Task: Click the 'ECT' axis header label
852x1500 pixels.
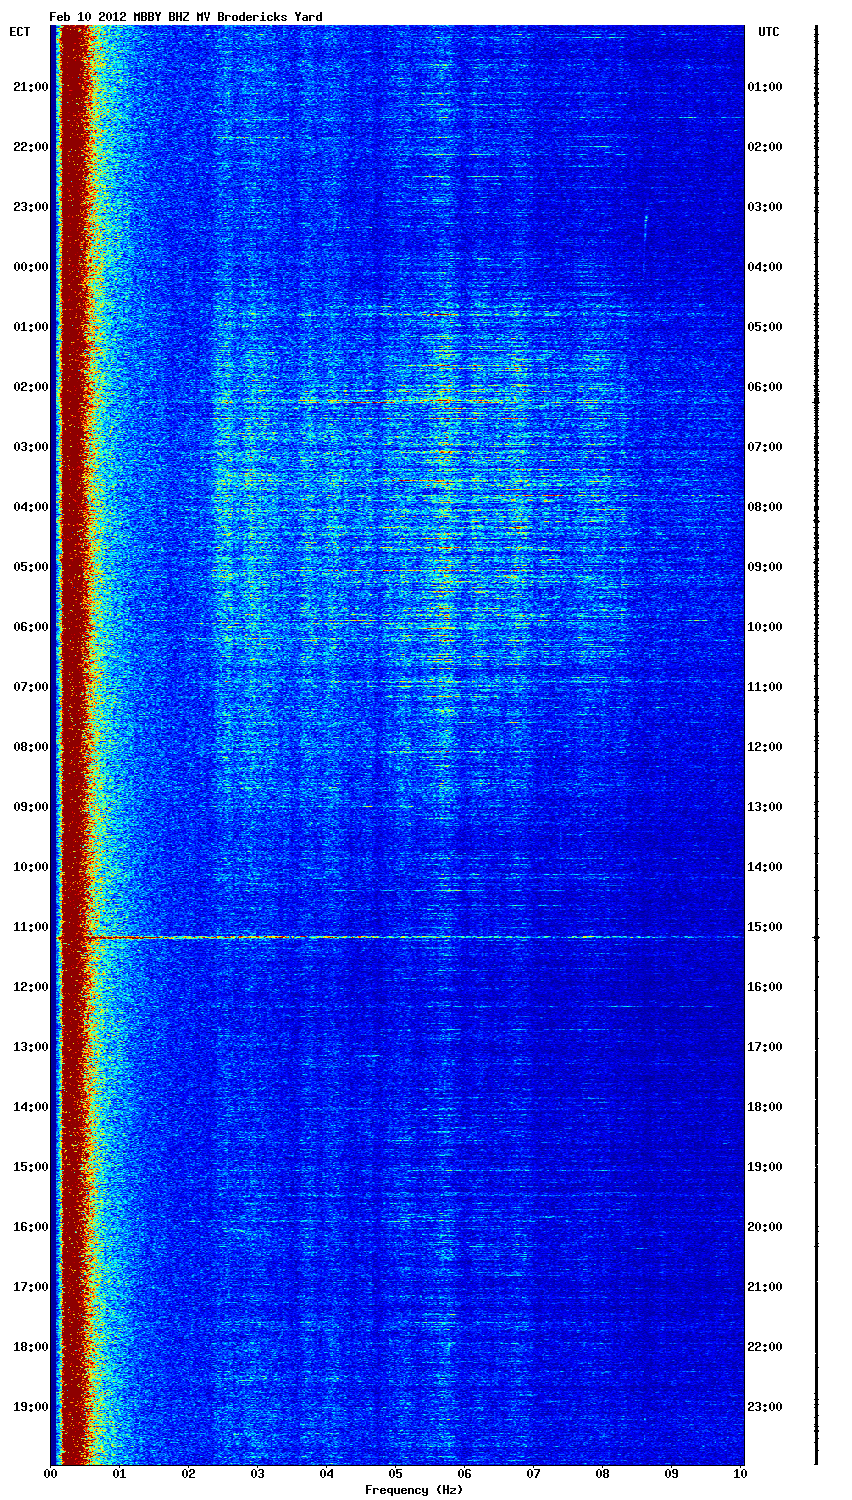Action: click(x=19, y=32)
